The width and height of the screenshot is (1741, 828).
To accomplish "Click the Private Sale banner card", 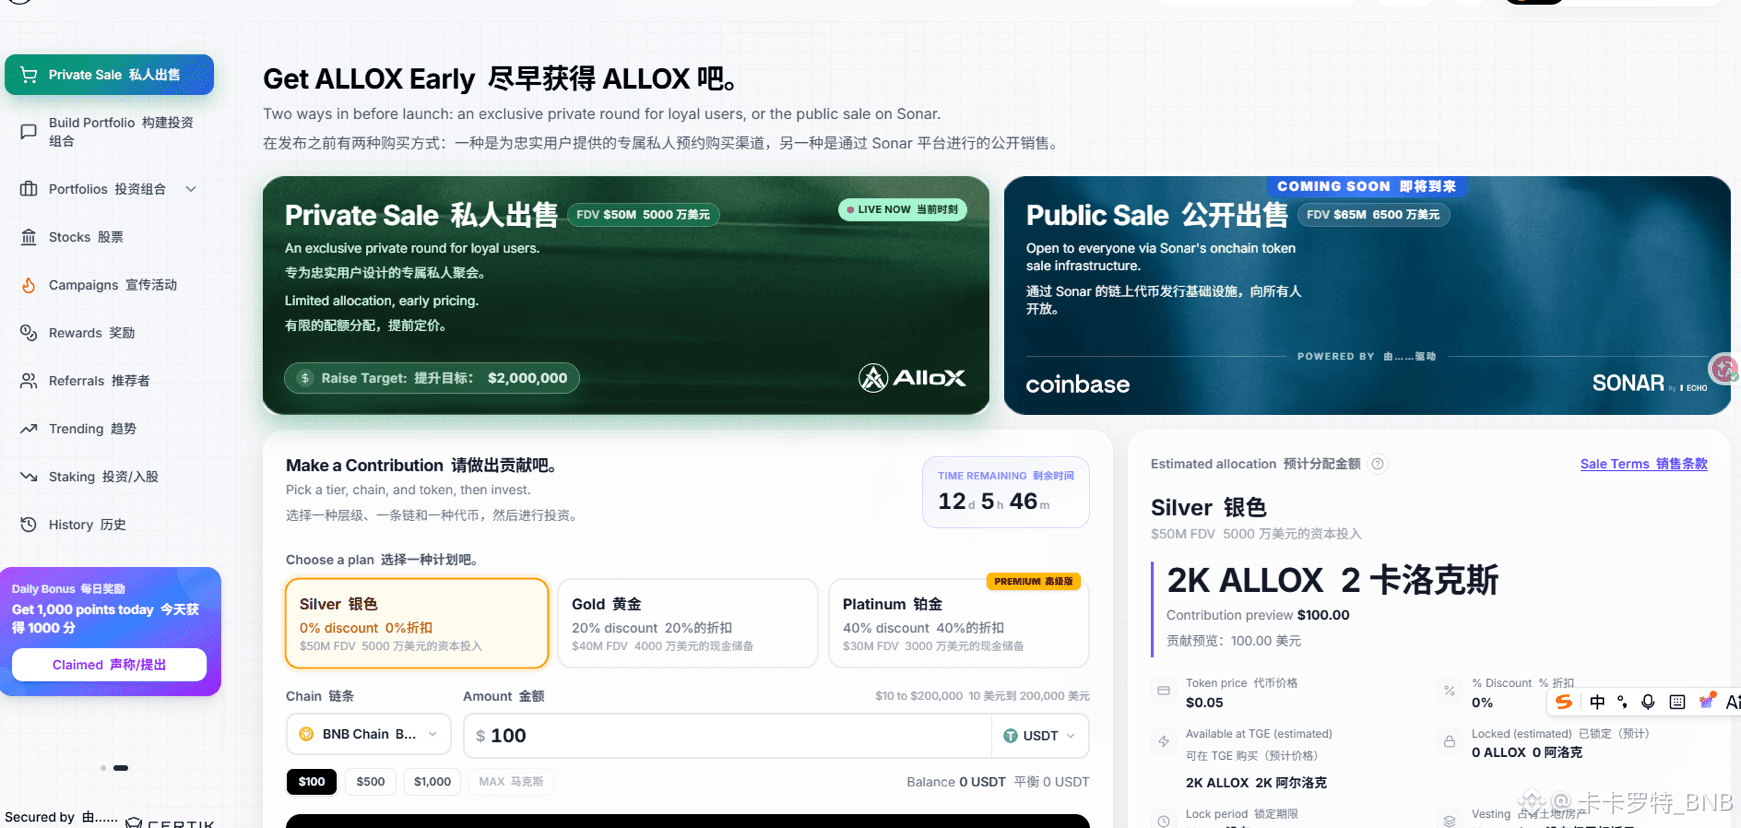I will [x=626, y=296].
